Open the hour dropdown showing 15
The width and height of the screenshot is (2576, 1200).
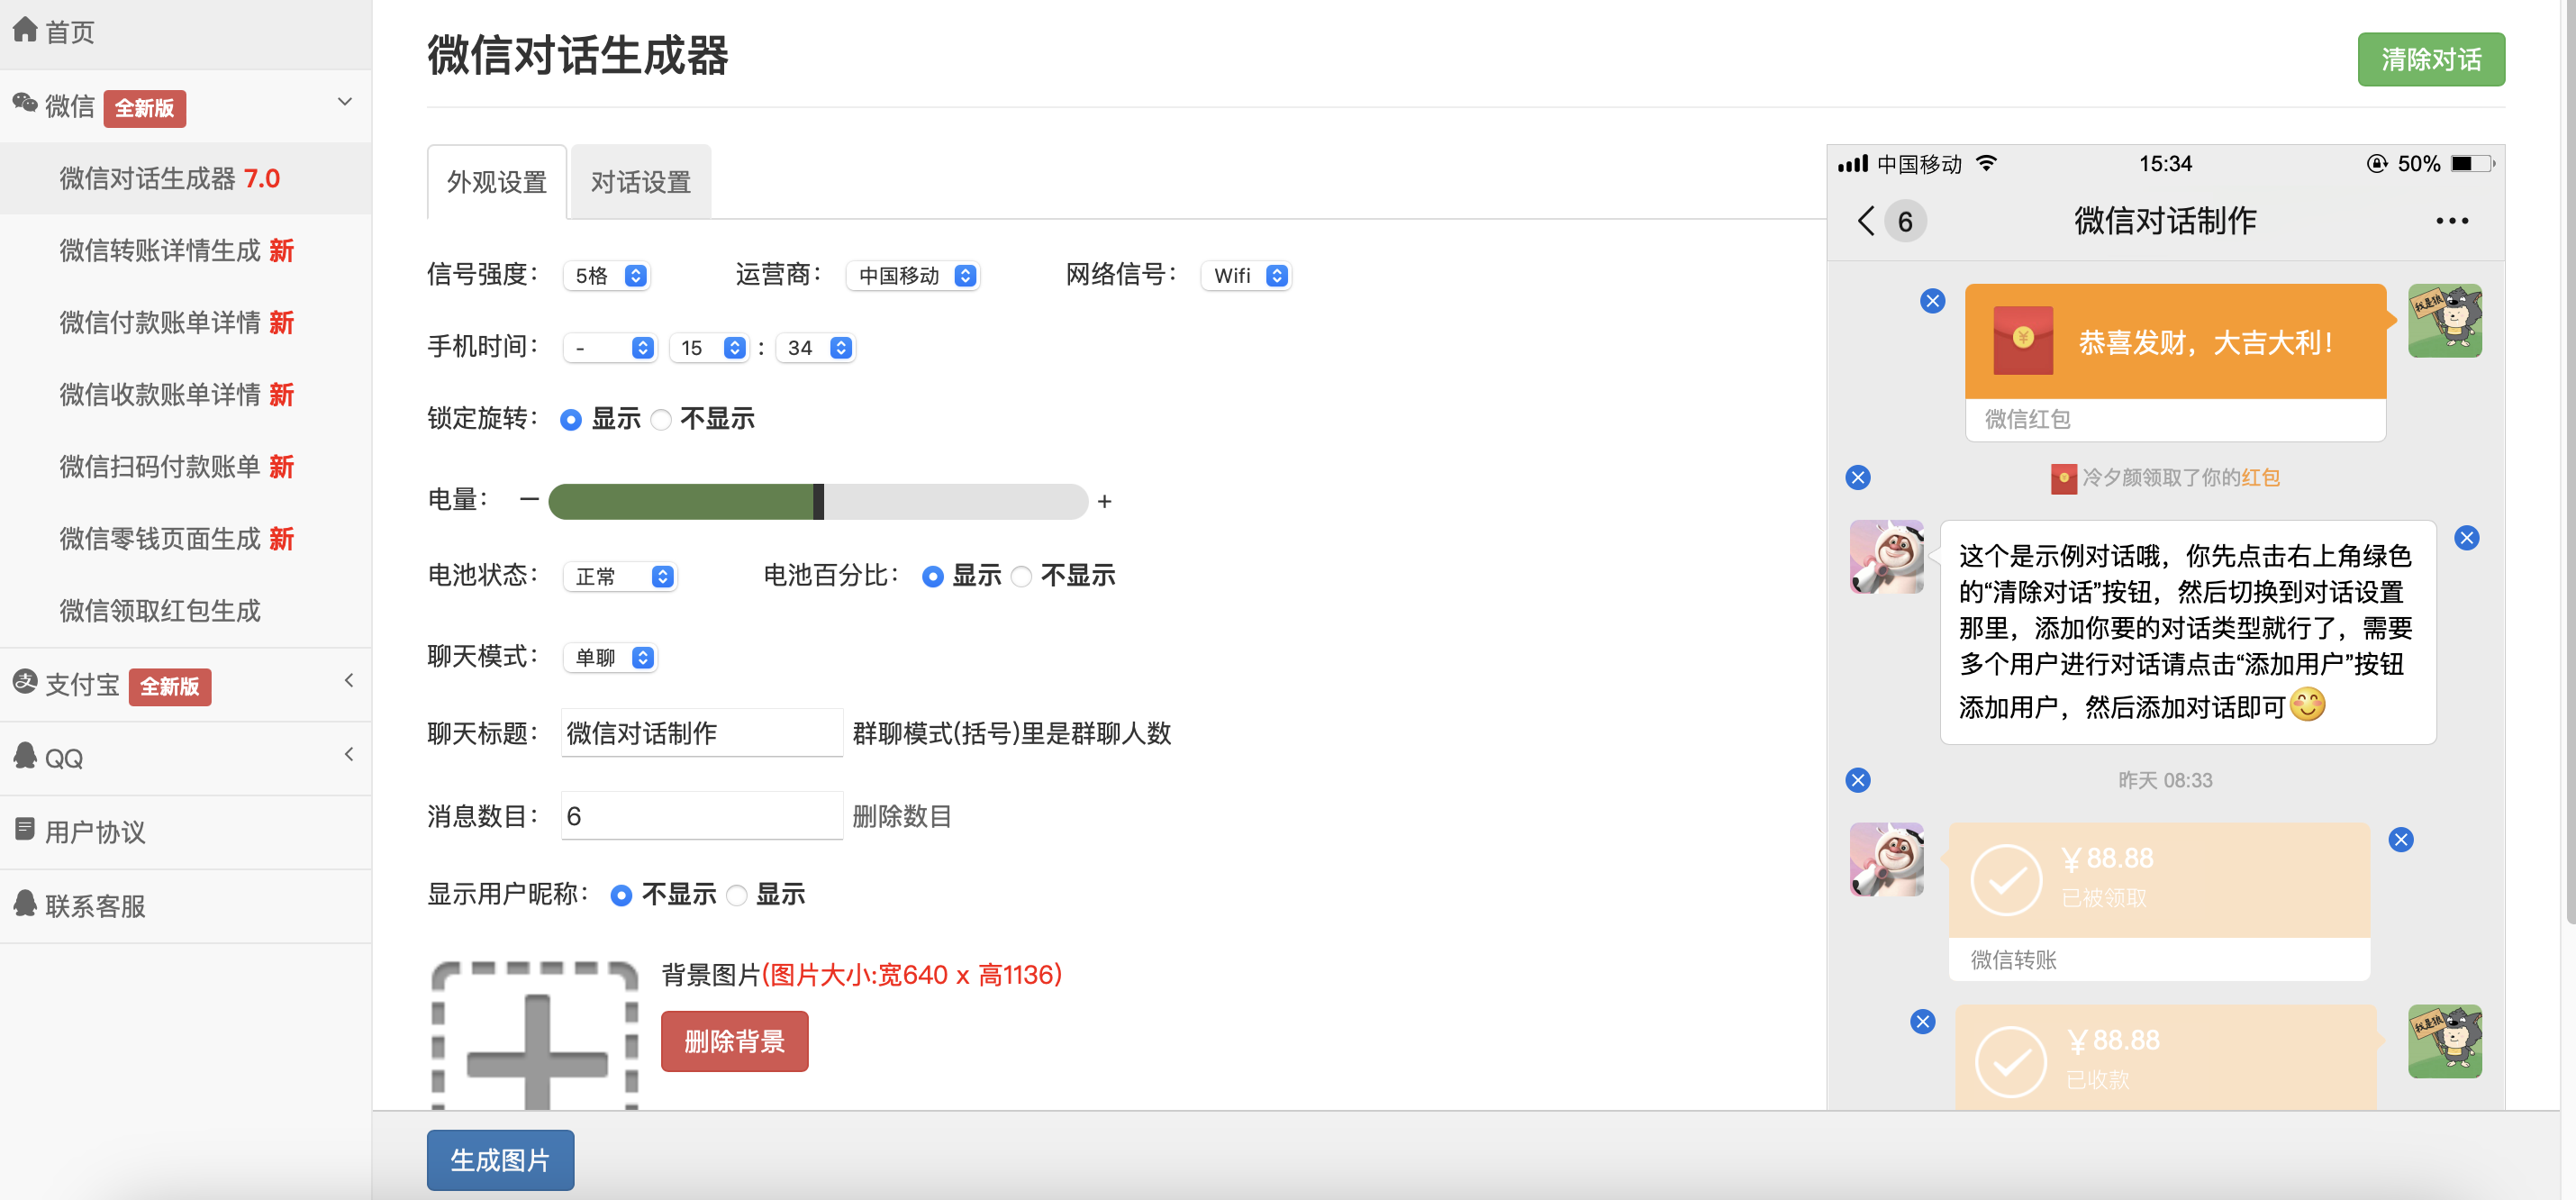[710, 348]
